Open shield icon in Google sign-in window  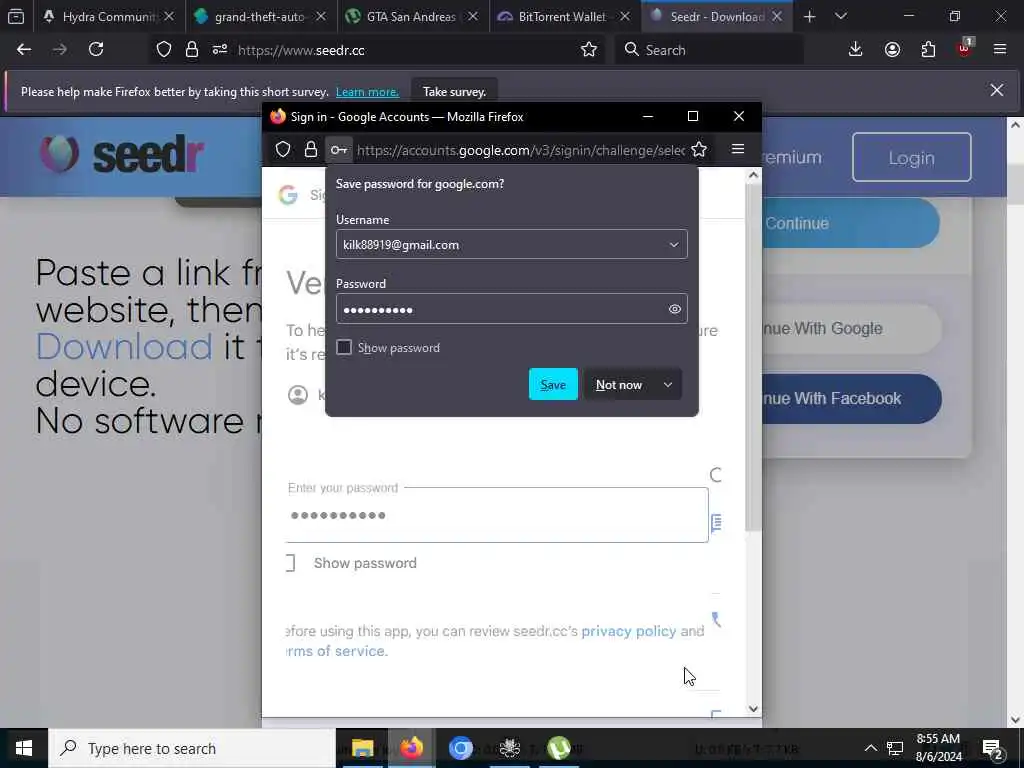pos(283,150)
